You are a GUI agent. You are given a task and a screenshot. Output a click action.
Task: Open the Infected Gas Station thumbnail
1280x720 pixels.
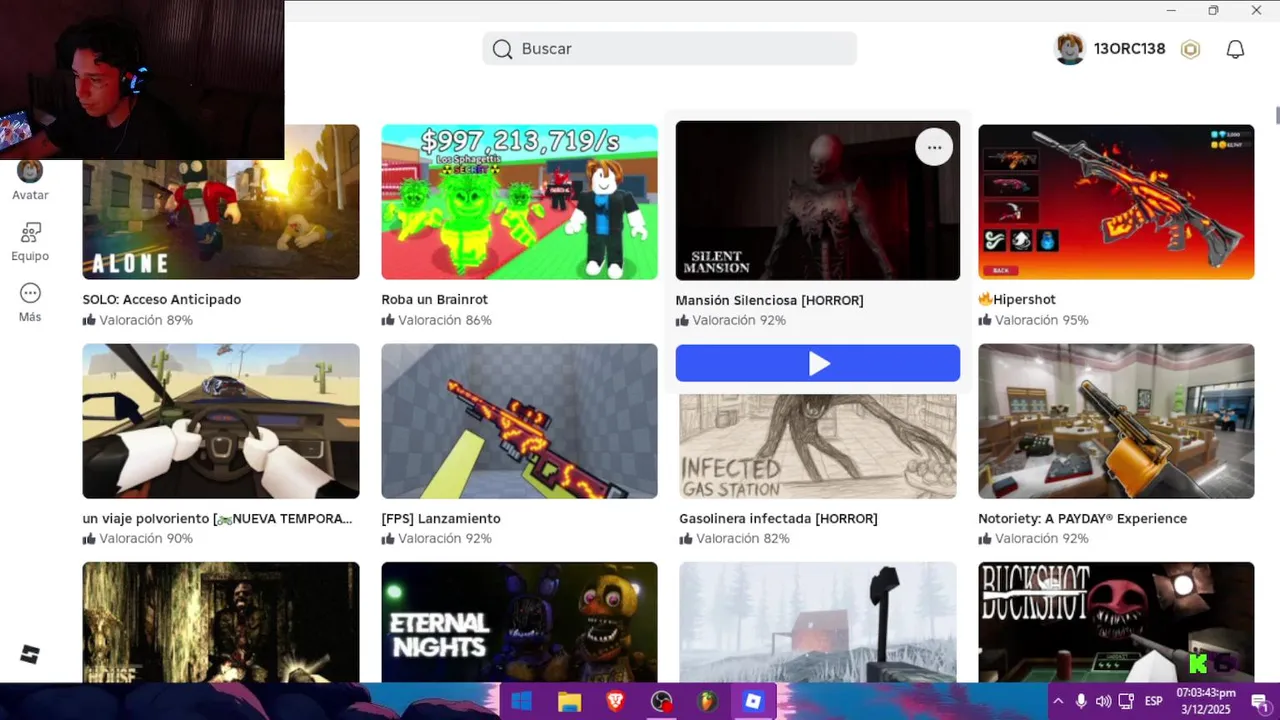(818, 446)
